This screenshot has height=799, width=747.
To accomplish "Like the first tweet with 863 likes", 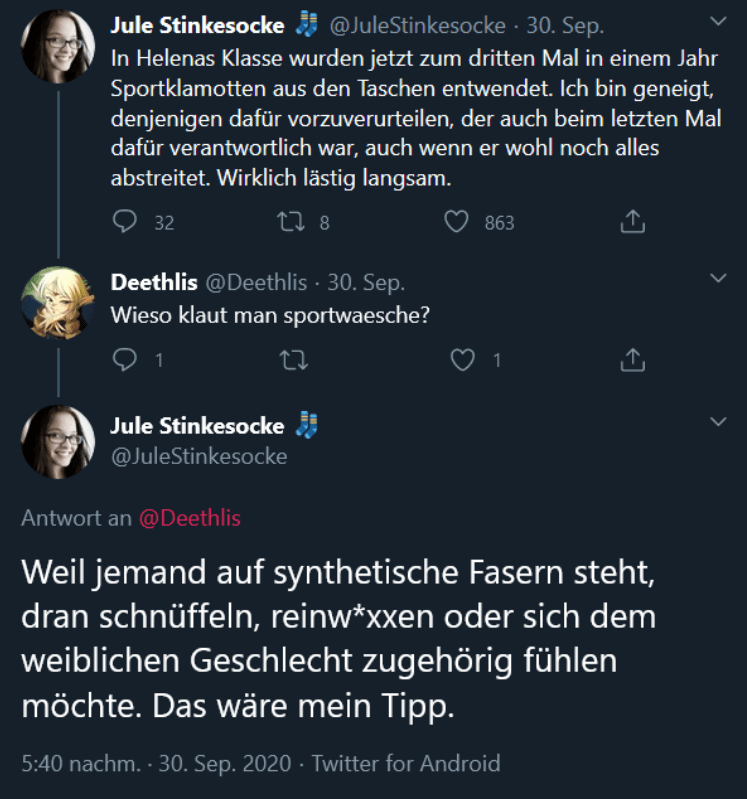I will [458, 222].
